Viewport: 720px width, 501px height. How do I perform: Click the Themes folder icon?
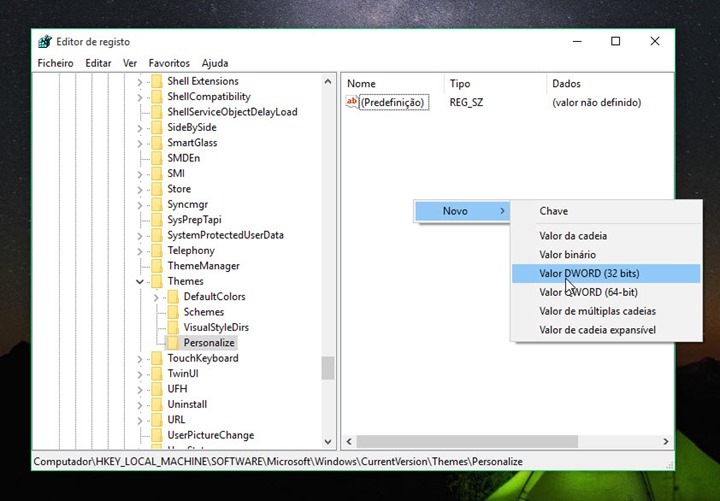point(157,281)
